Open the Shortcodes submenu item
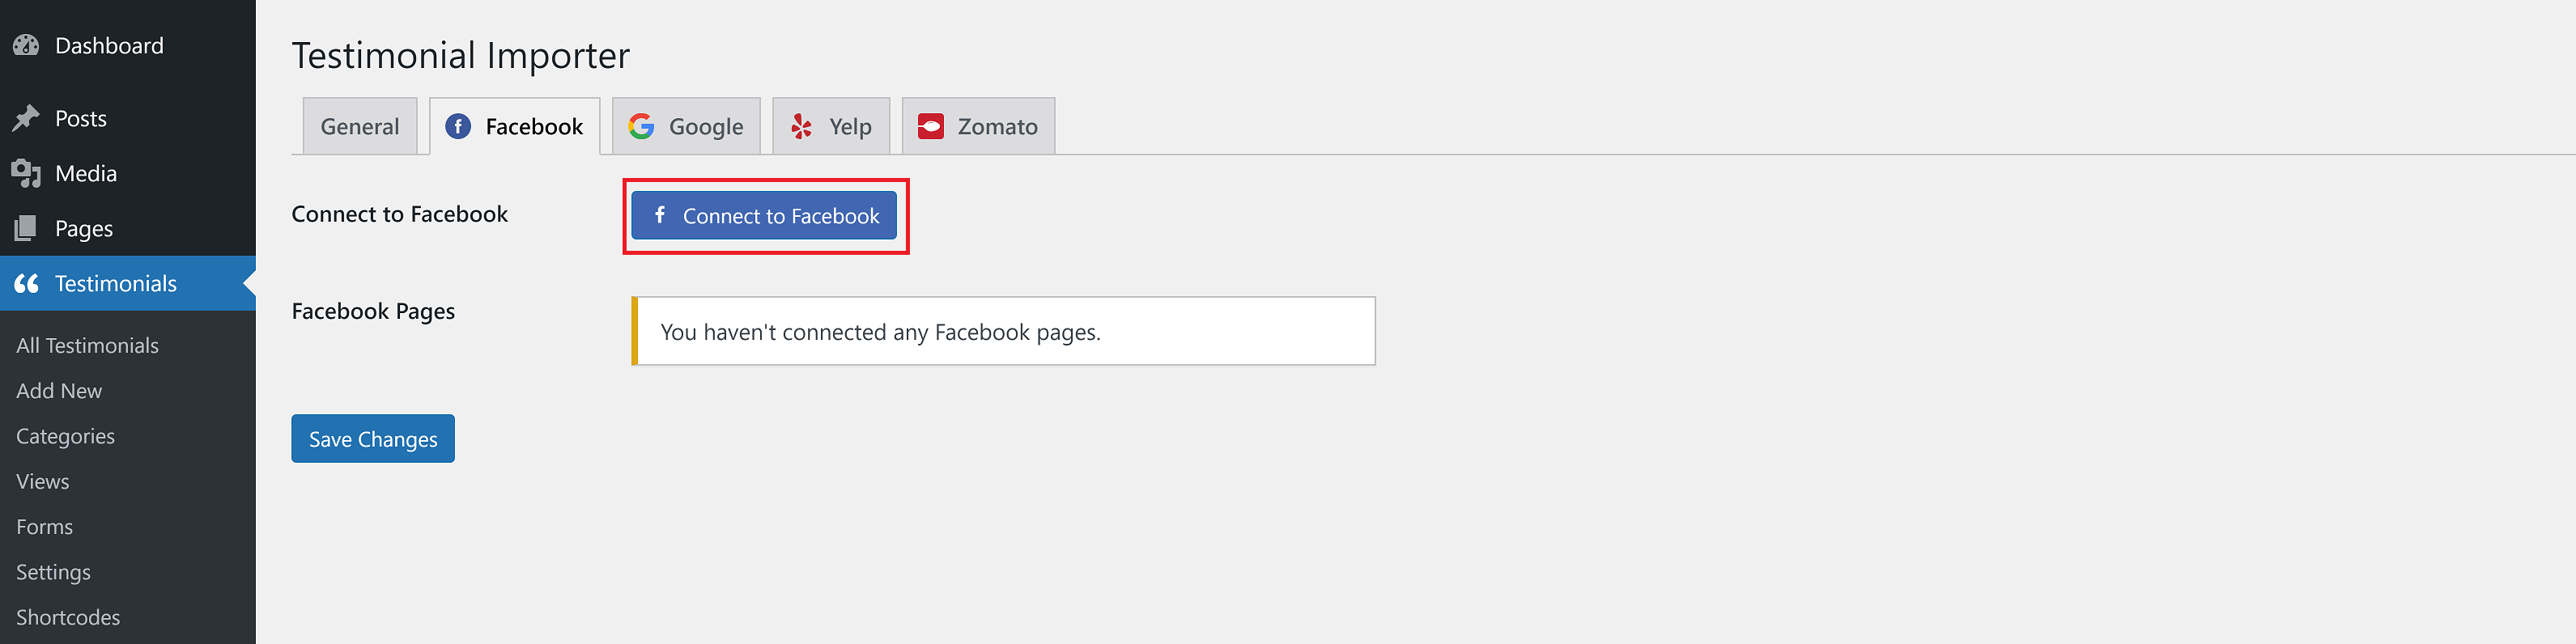2576x644 pixels. click(68, 618)
